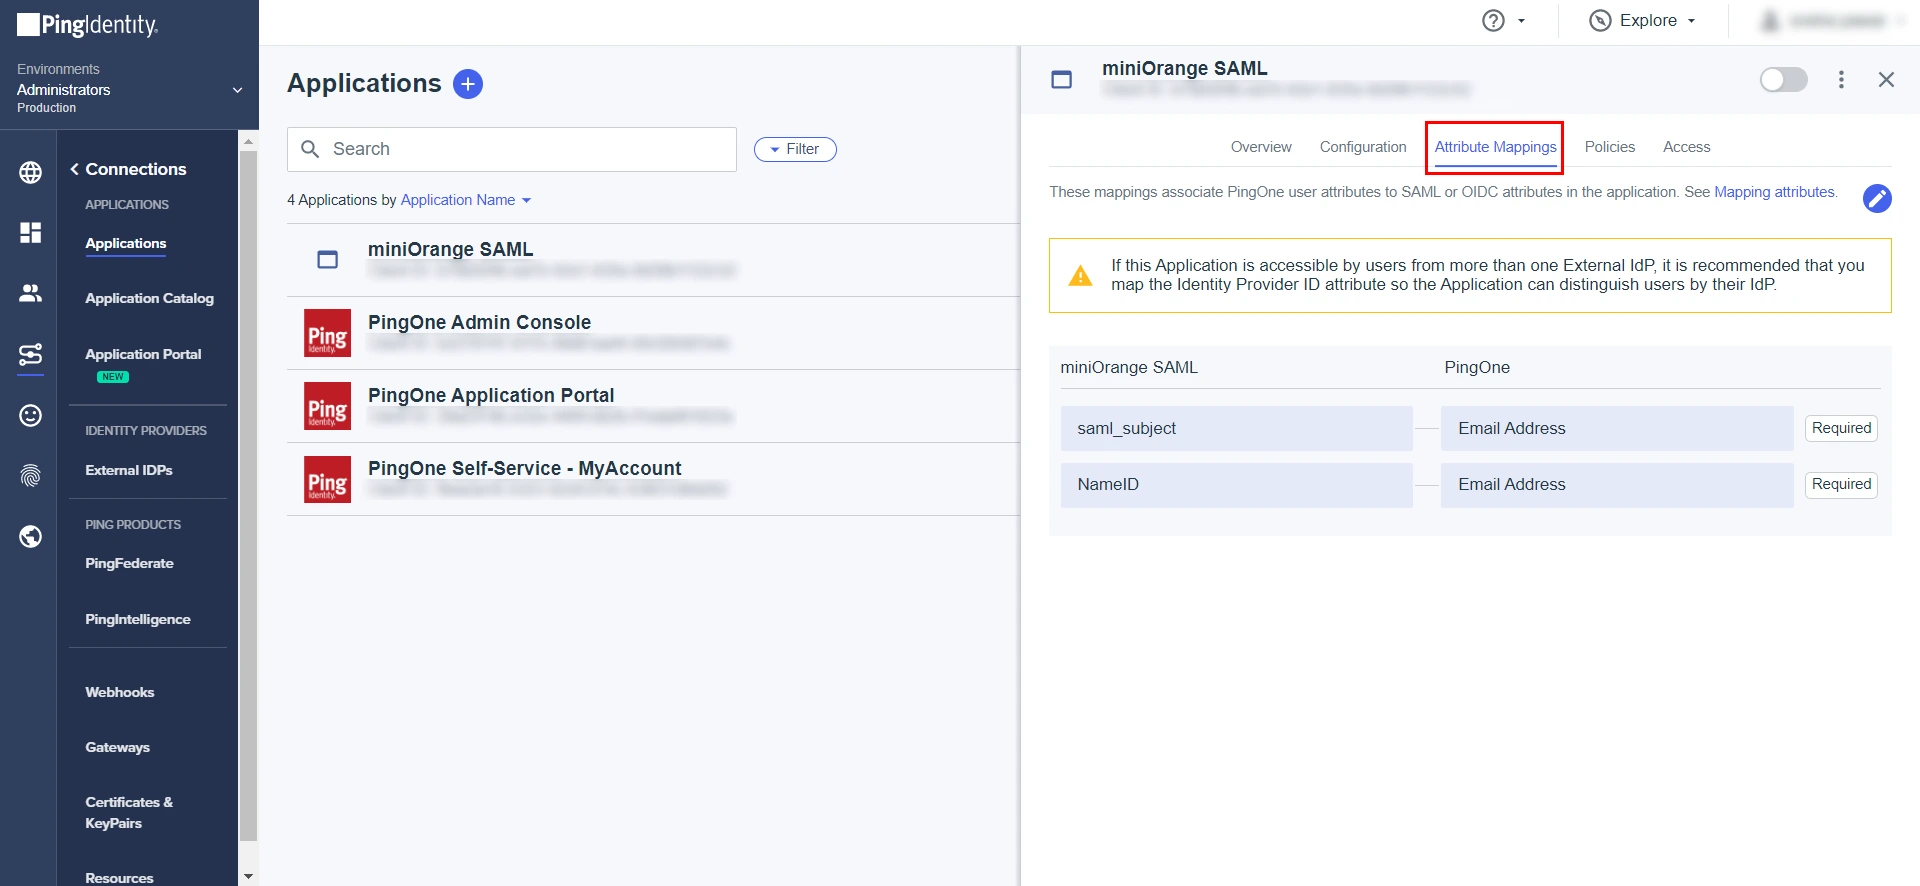1920x886 pixels.
Task: Click the Required badge for saml_subject
Action: (x=1841, y=428)
